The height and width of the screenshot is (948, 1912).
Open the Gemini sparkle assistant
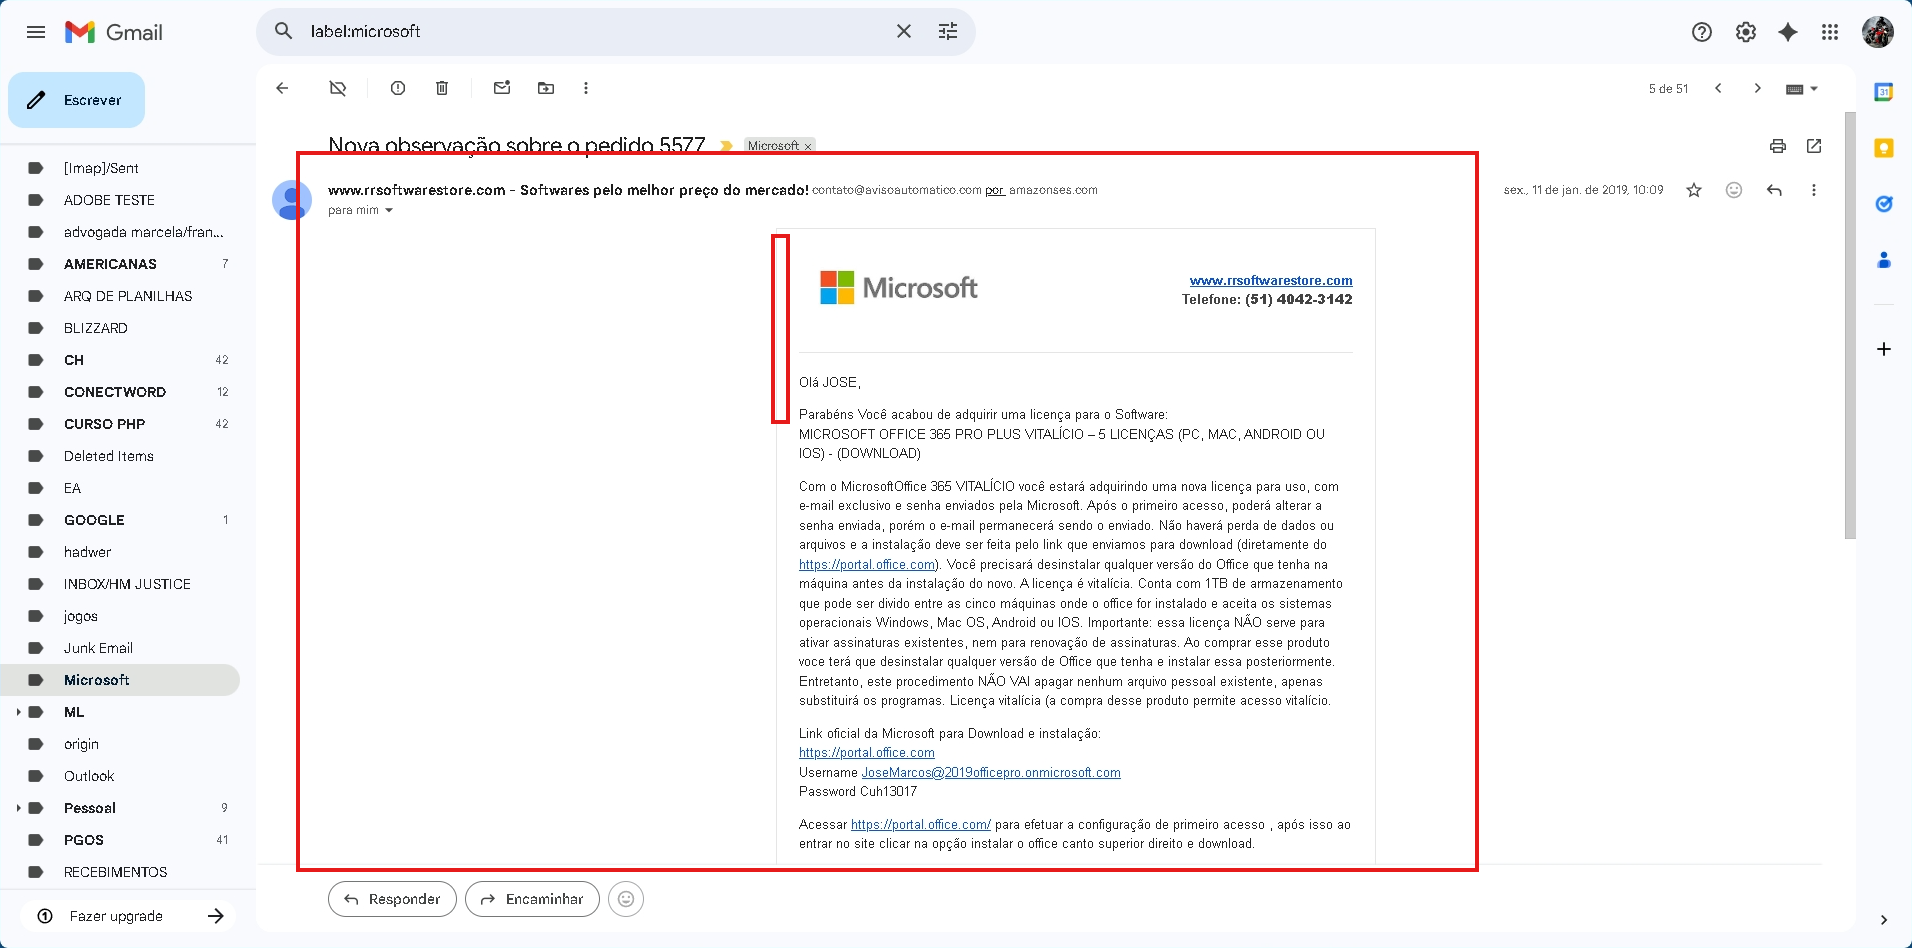click(1788, 32)
